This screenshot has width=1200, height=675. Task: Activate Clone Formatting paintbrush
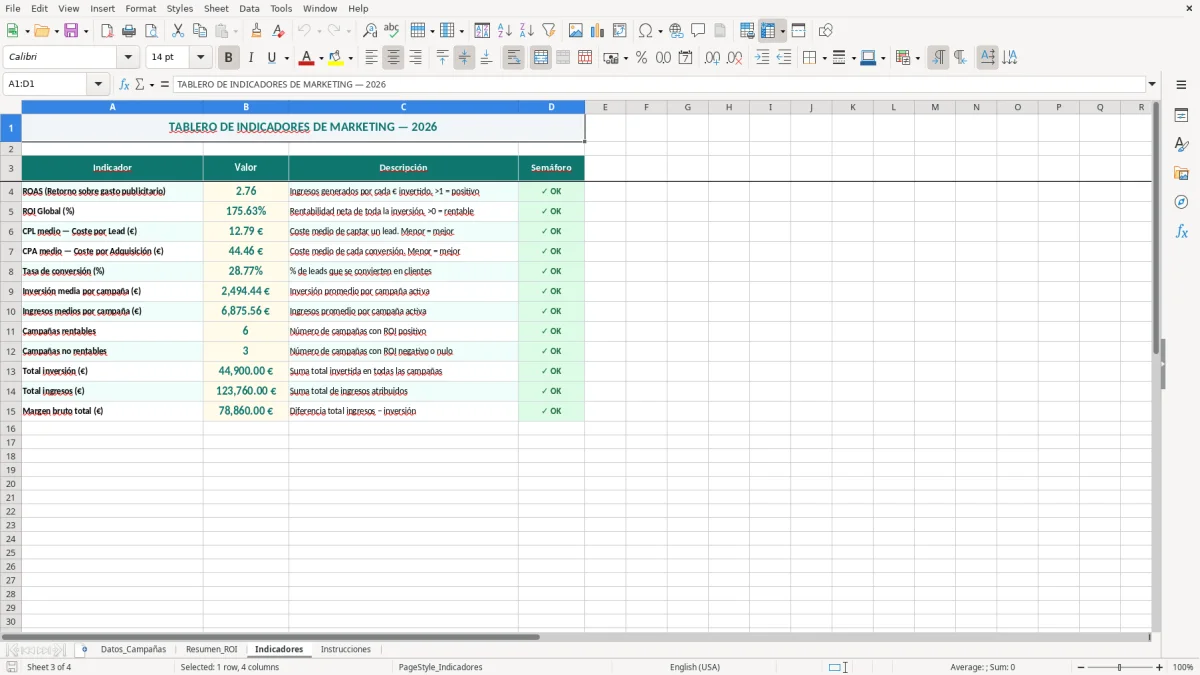click(257, 31)
